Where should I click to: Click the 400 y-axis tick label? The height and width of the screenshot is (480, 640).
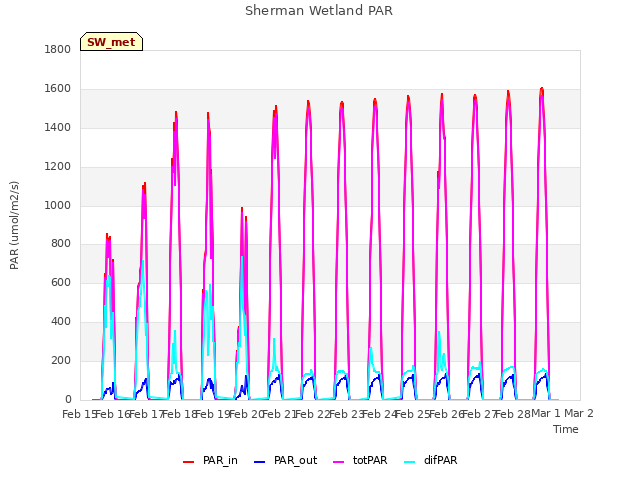click(61, 322)
